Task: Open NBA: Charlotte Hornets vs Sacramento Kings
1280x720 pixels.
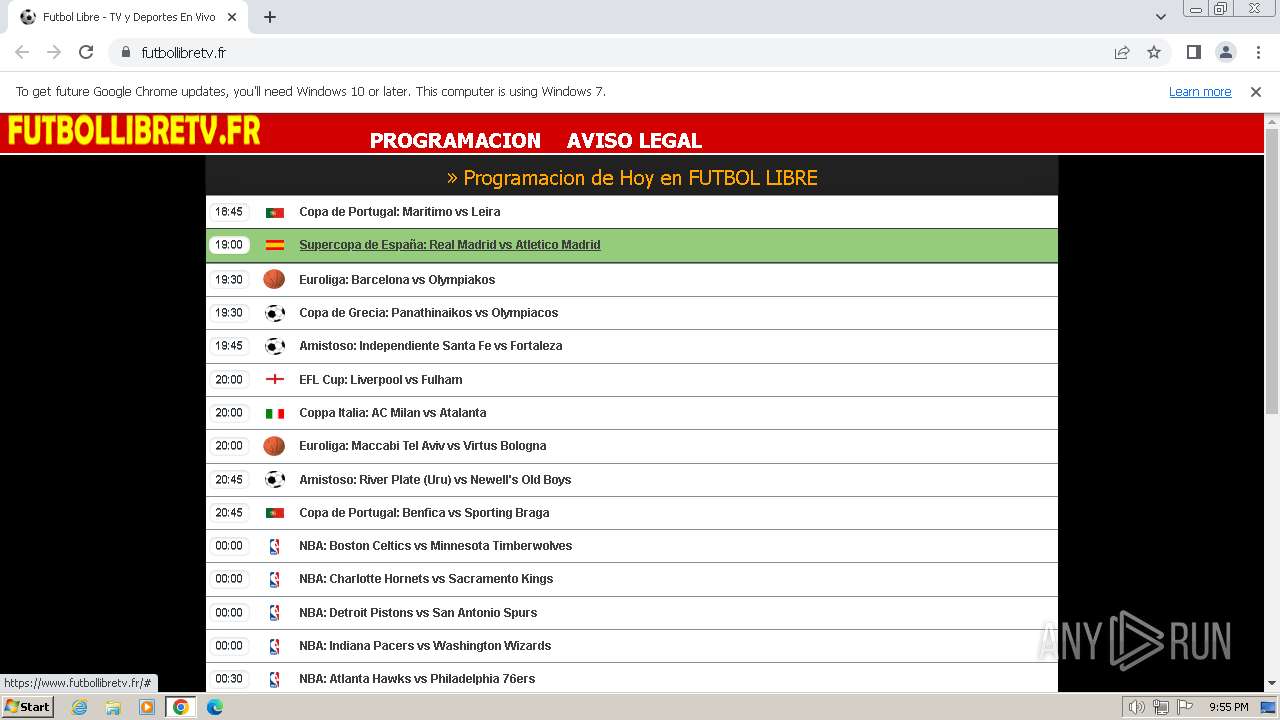Action: [x=426, y=579]
